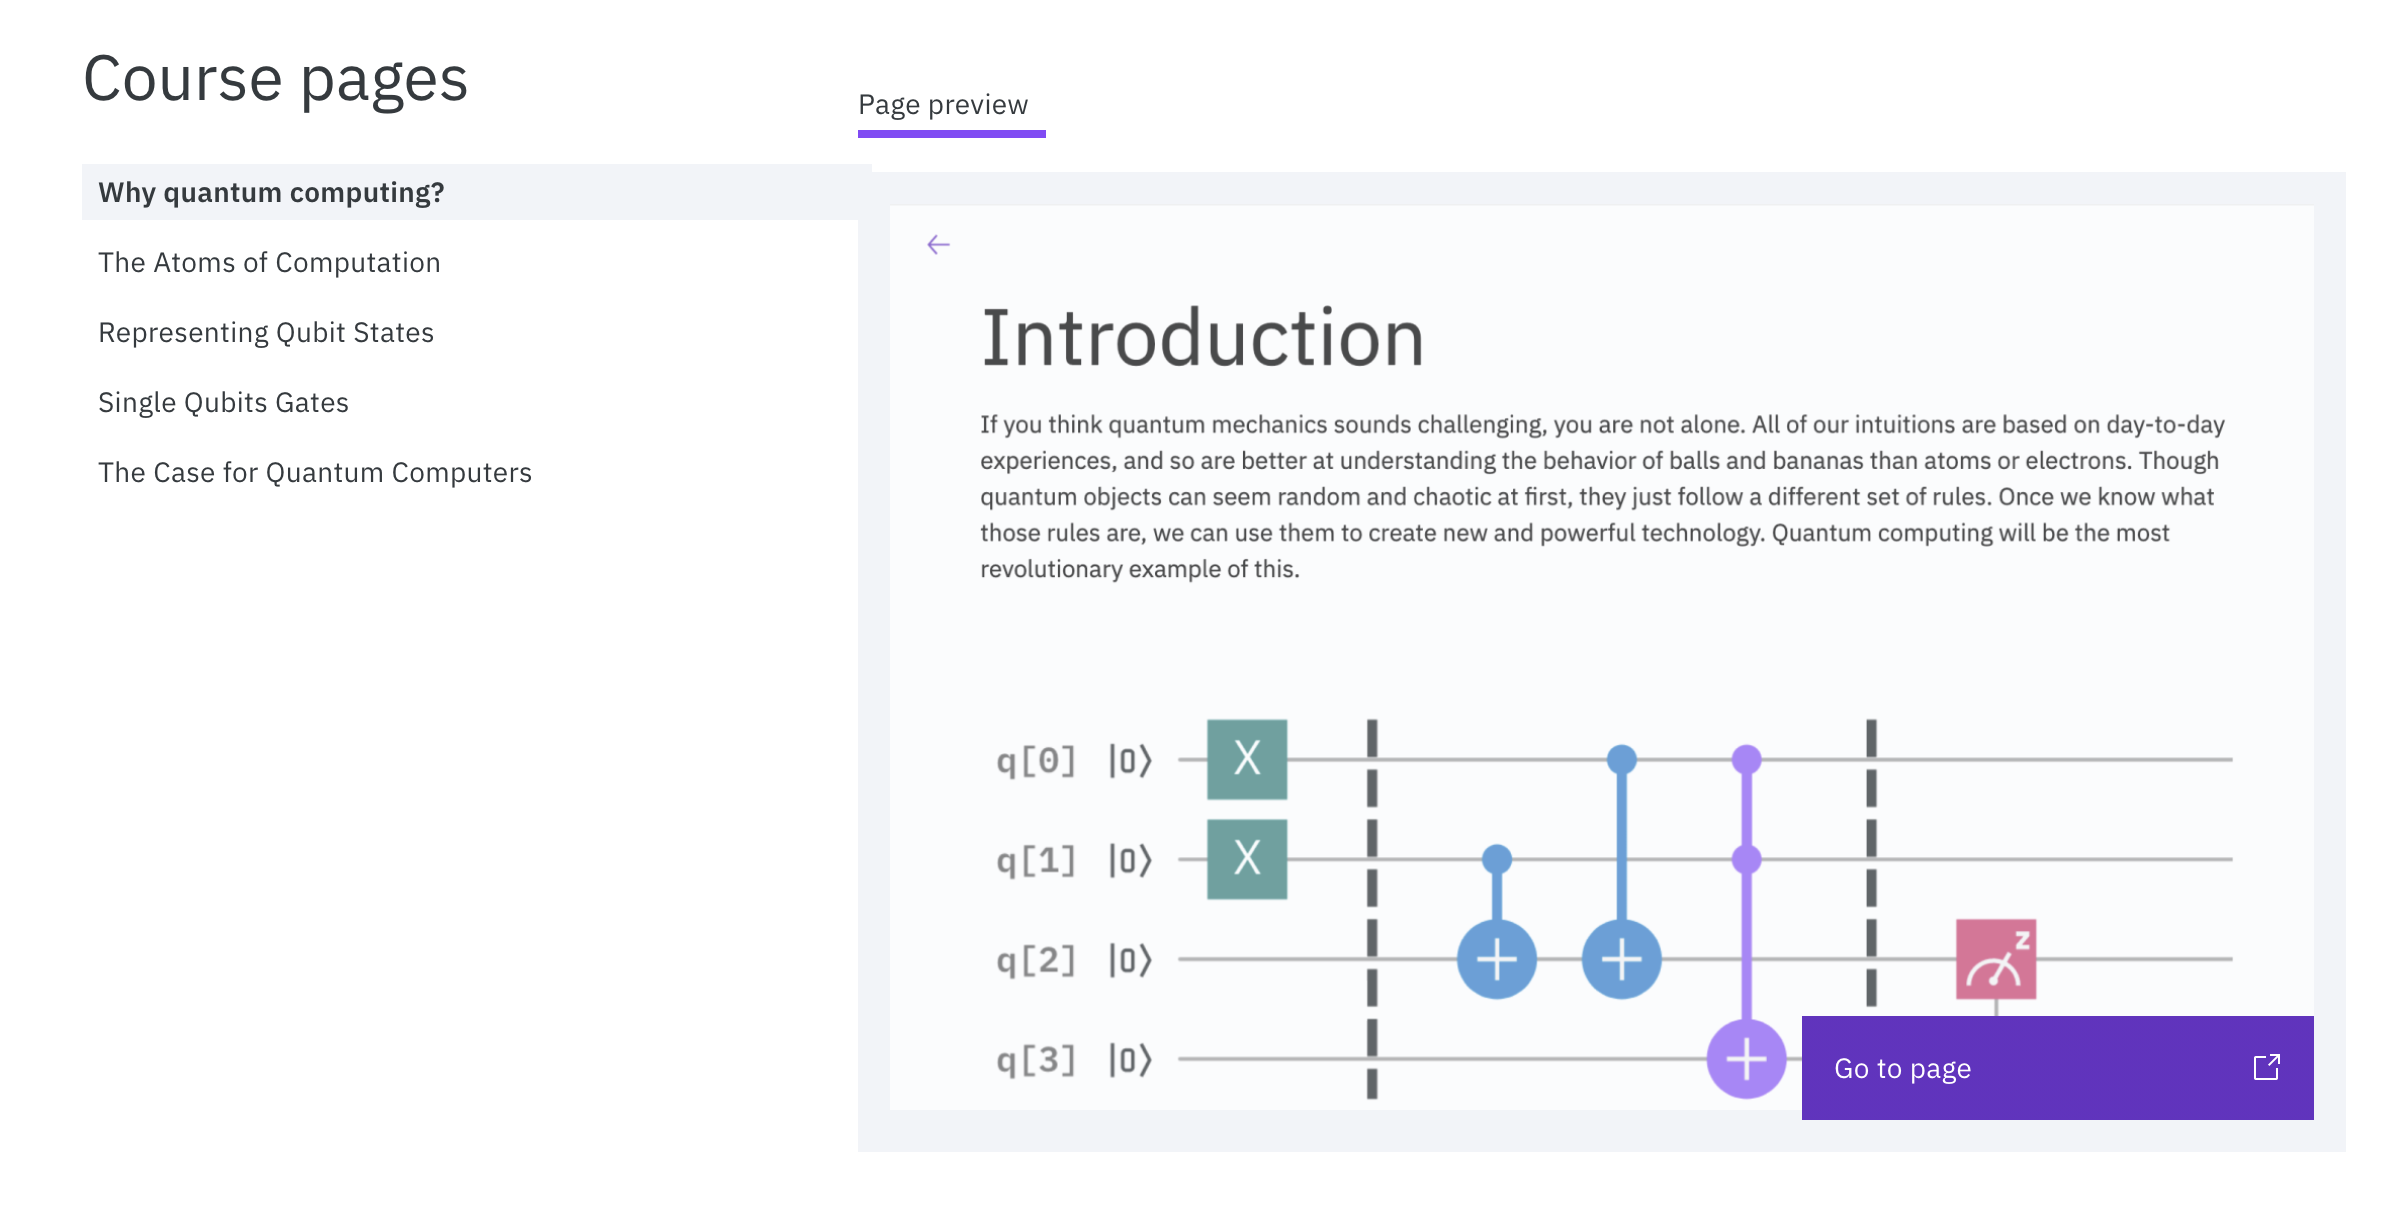Open the 'Single Qubits Gates' page
This screenshot has height=1210, width=2406.
(x=223, y=402)
